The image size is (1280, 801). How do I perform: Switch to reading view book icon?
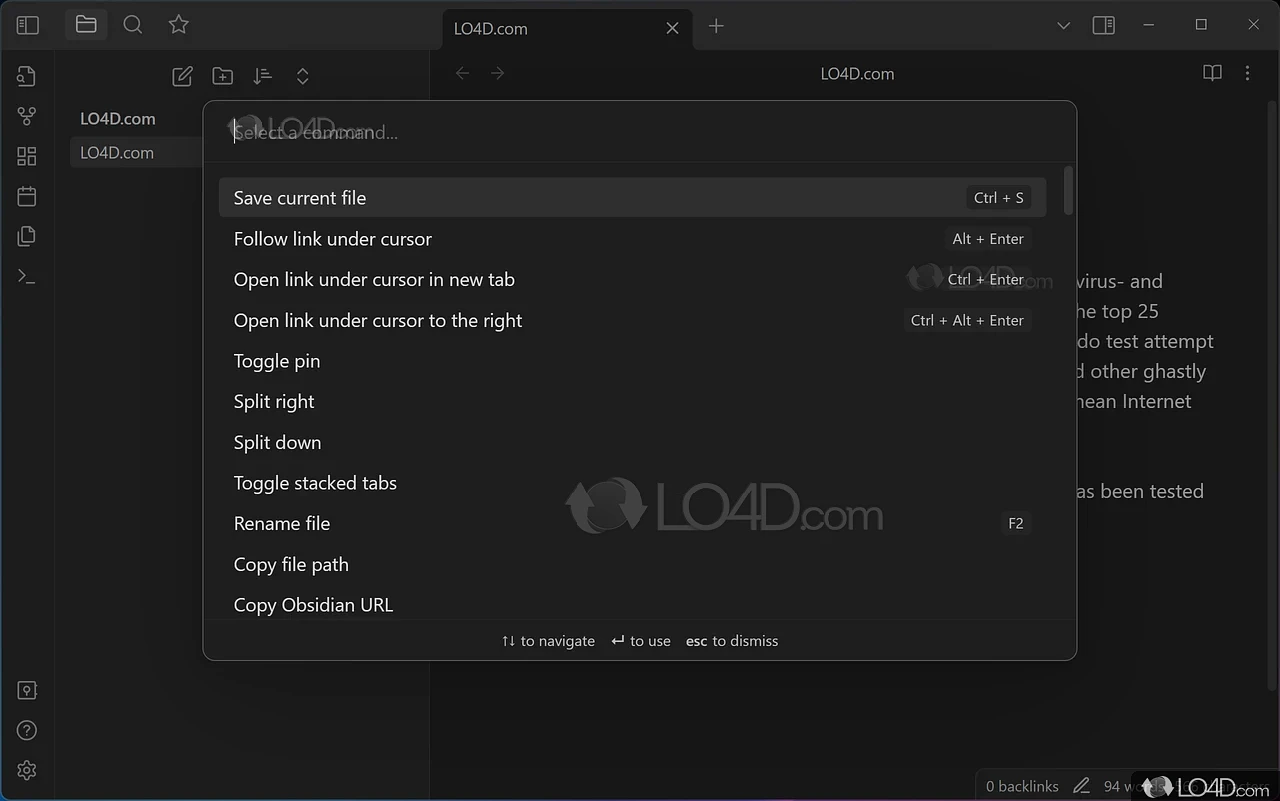pos(1212,73)
